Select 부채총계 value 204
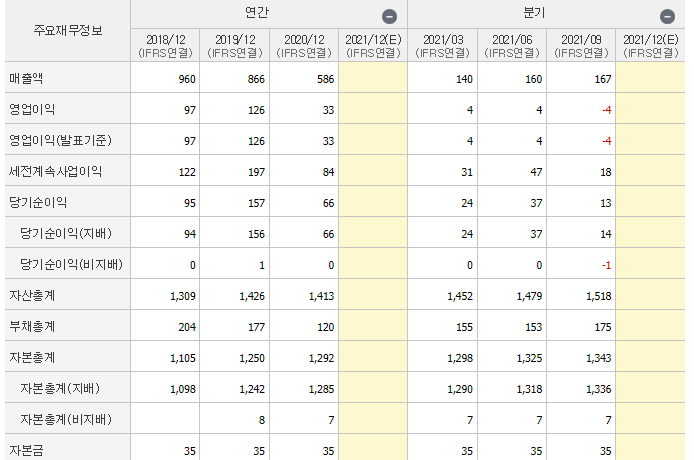Viewport: 694px width, 460px height. pos(187,327)
